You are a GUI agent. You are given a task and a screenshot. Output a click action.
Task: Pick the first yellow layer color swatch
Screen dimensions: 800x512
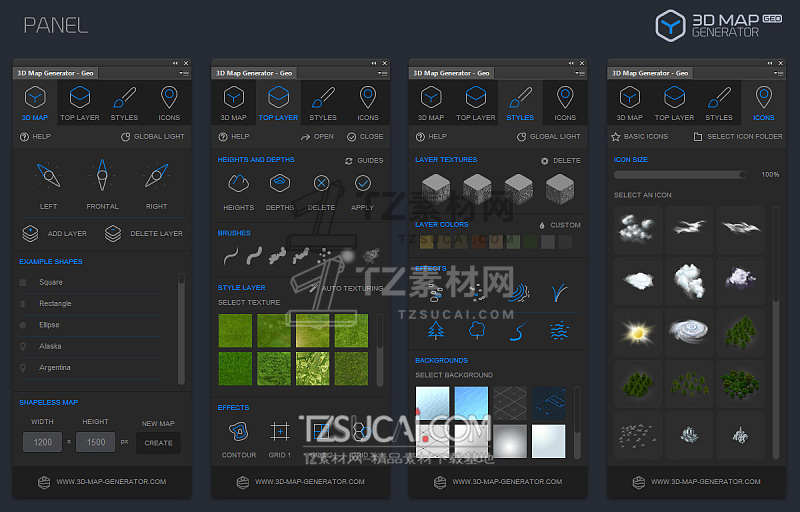(x=427, y=241)
